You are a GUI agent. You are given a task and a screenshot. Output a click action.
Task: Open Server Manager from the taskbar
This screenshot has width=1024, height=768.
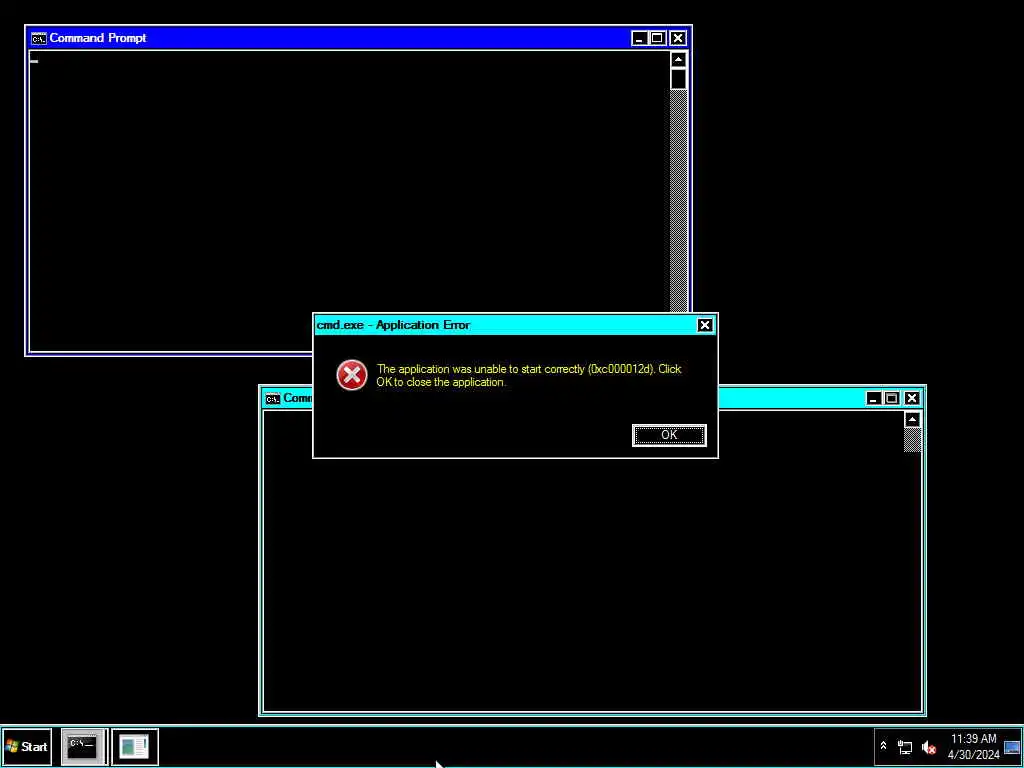point(135,746)
